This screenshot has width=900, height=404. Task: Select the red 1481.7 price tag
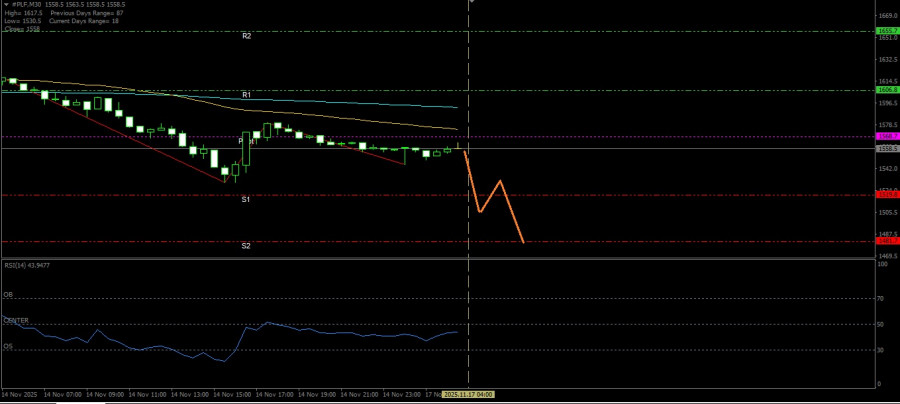pos(886,241)
